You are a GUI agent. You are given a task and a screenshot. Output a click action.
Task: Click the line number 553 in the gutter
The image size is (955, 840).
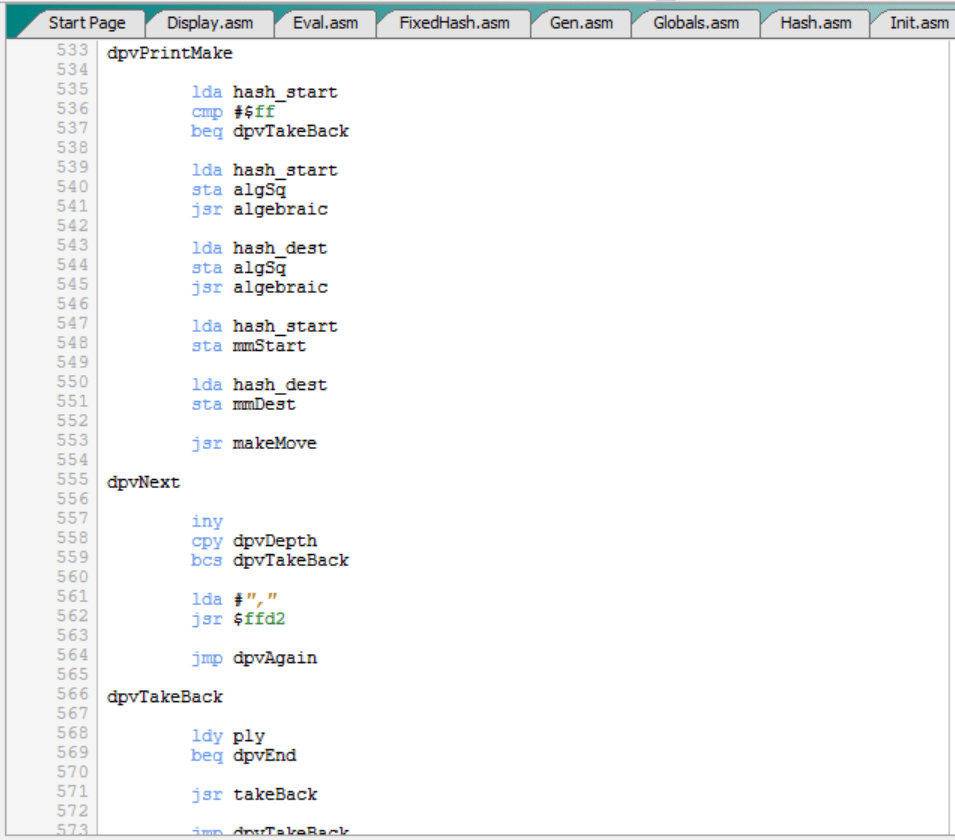click(x=72, y=441)
